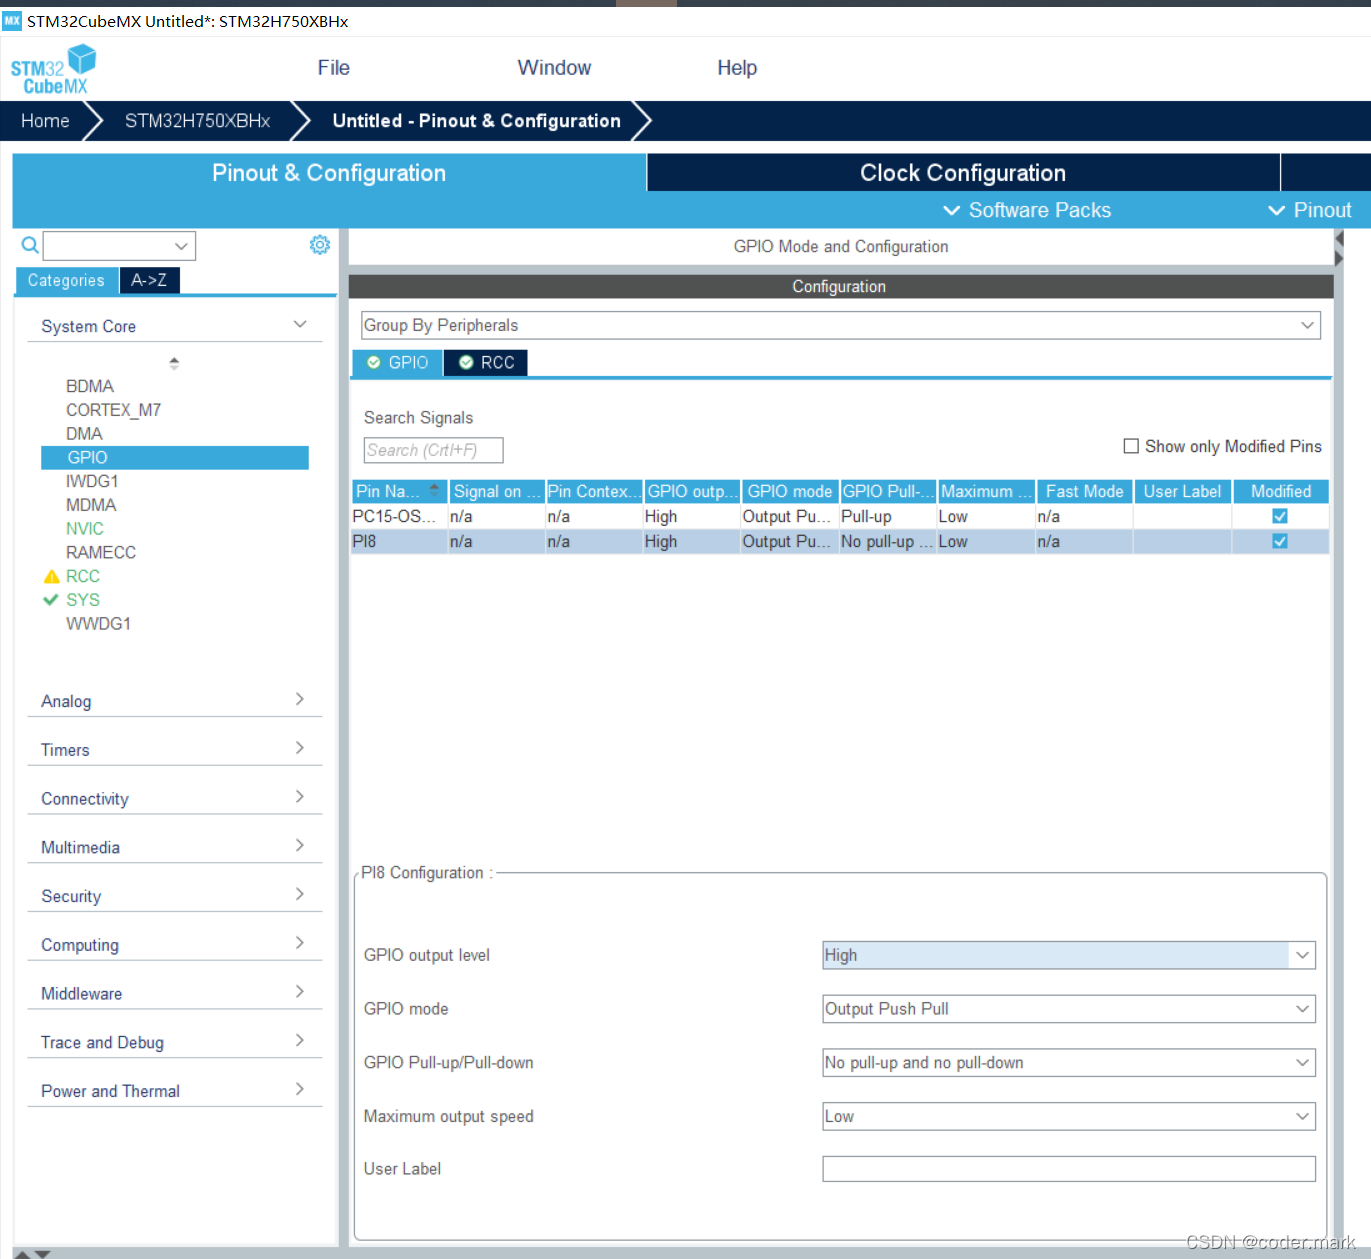Select the PC15-OS... pin row
1371x1259 pixels.
click(840, 517)
